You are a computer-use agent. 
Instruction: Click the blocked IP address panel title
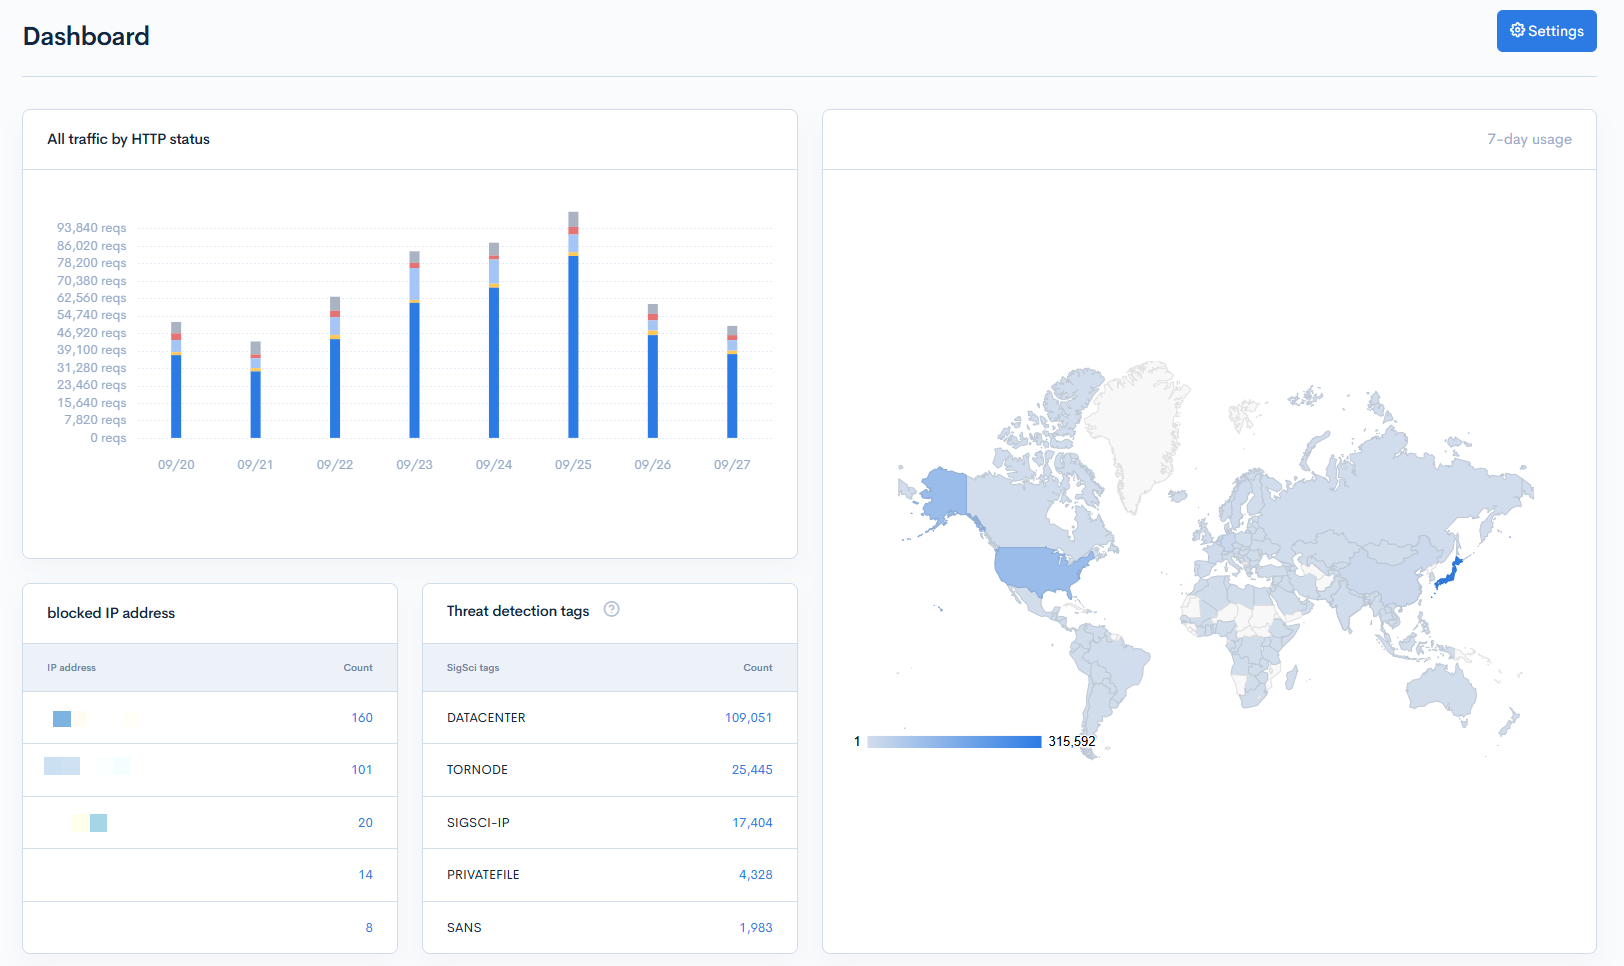tap(111, 613)
